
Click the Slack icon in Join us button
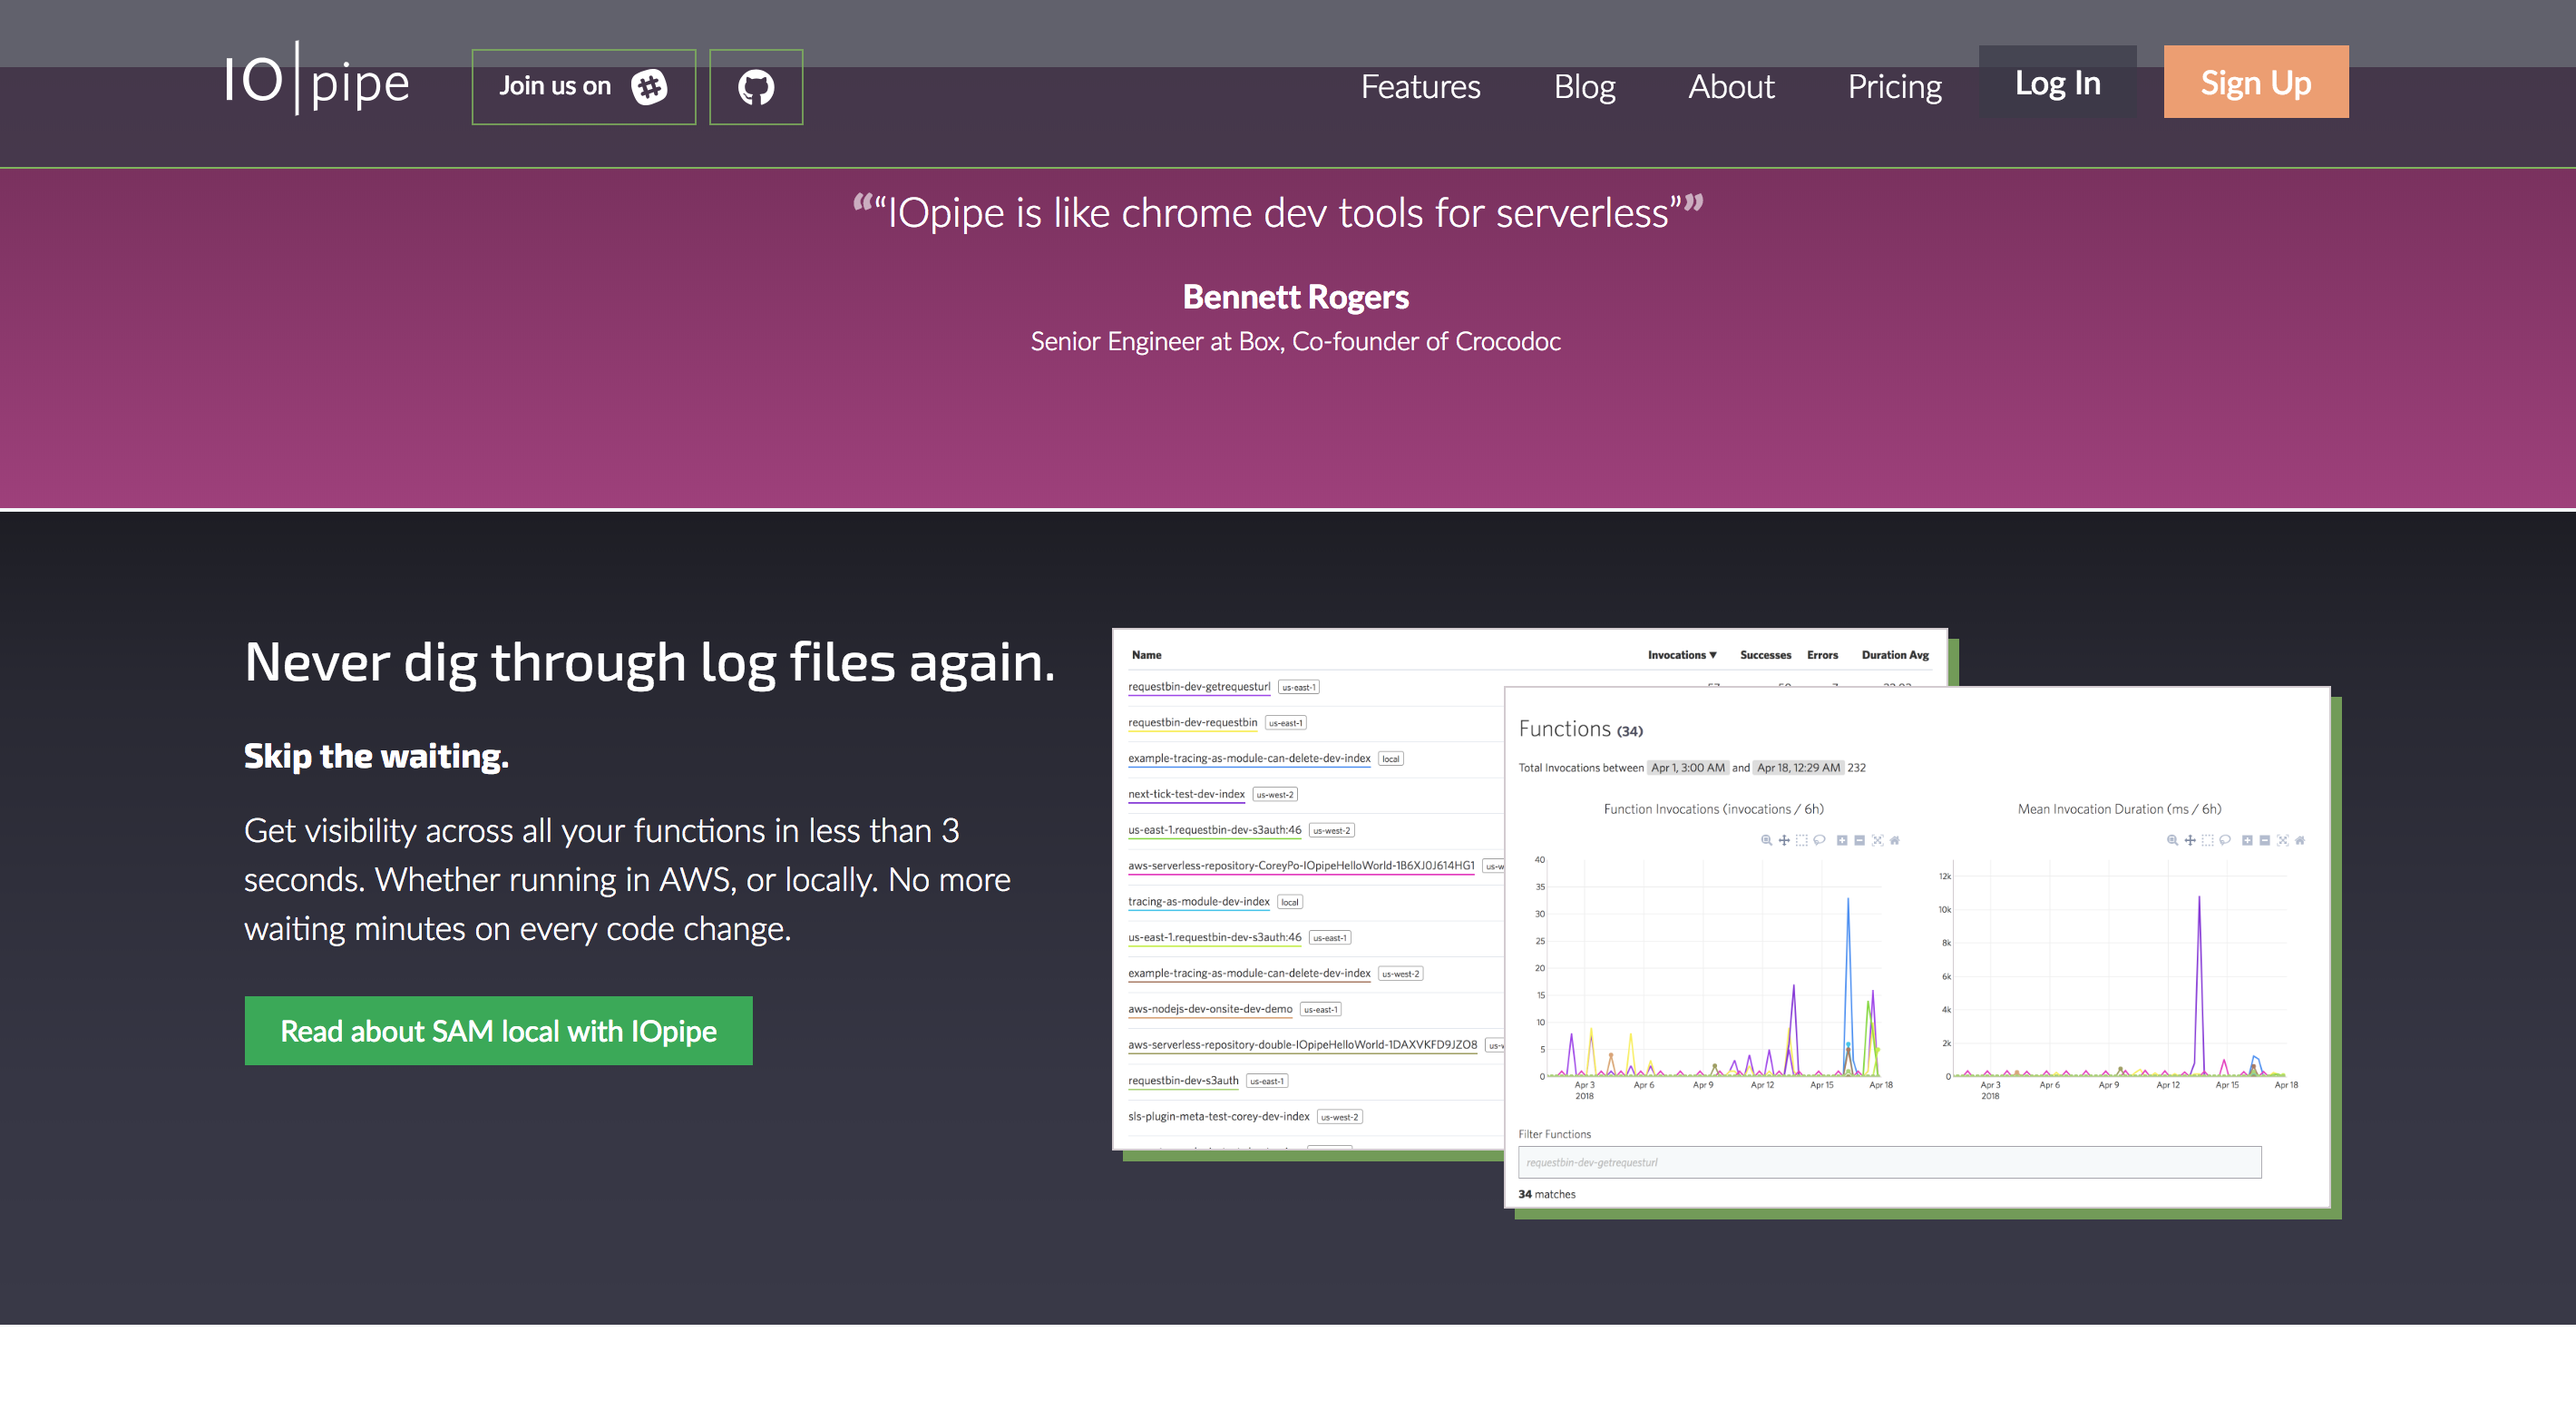tap(650, 87)
